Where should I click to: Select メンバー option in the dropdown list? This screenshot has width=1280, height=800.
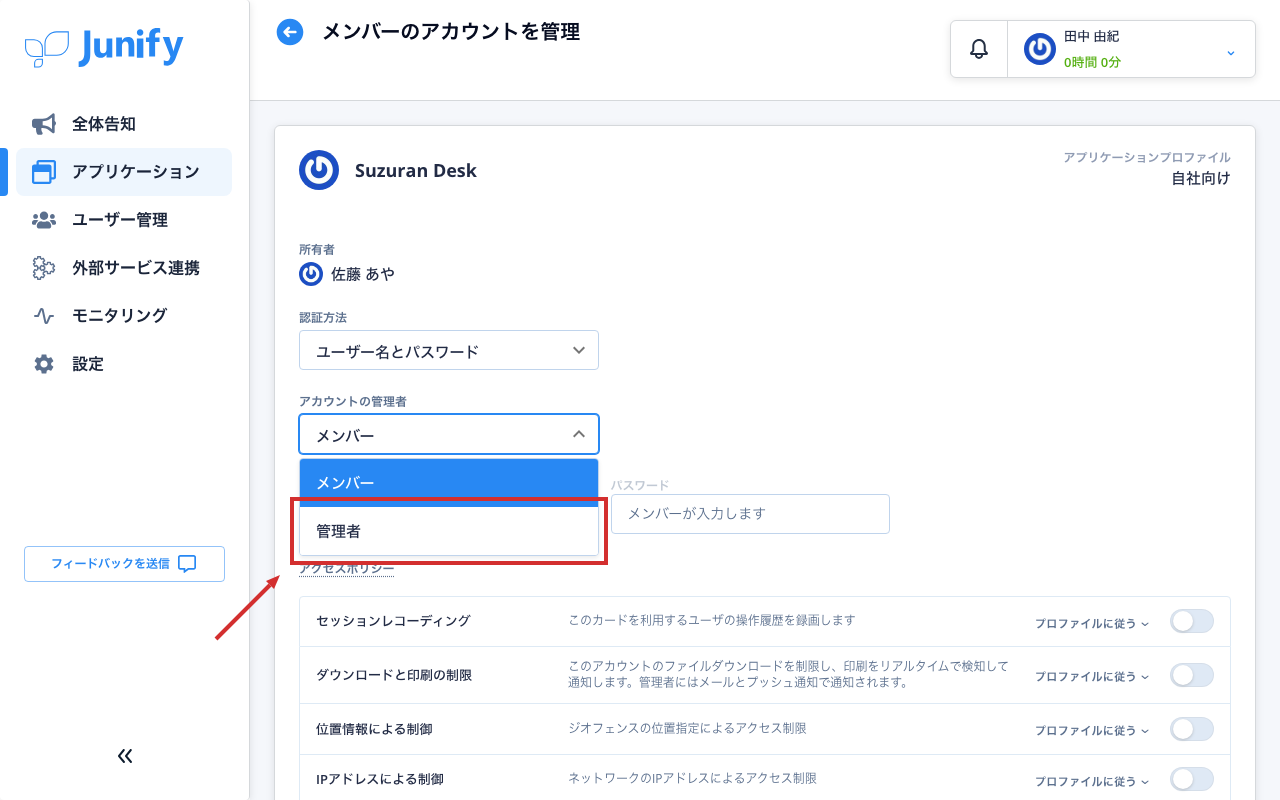(449, 483)
